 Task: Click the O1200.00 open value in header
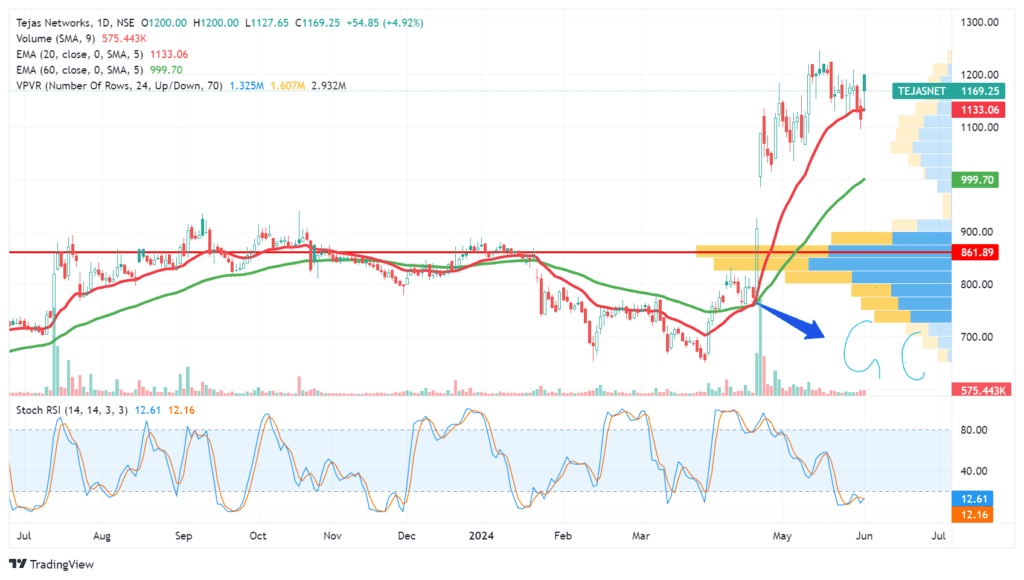tap(164, 23)
